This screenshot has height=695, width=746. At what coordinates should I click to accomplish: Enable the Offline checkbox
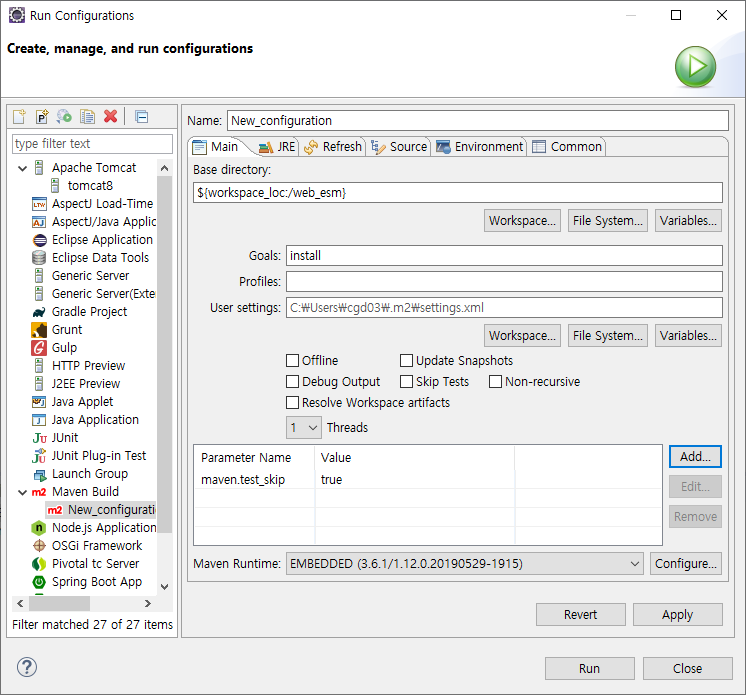(x=292, y=361)
